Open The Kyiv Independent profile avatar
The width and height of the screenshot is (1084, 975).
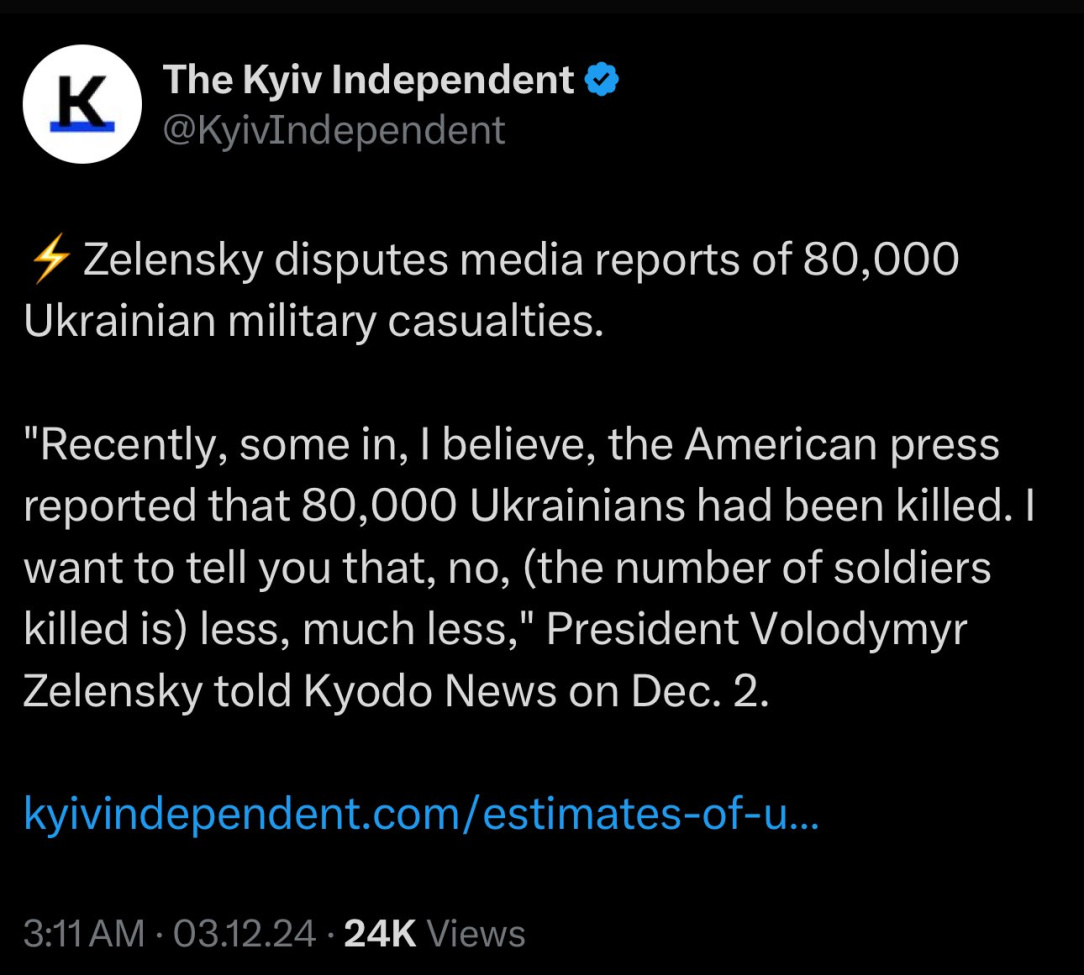[x=82, y=104]
